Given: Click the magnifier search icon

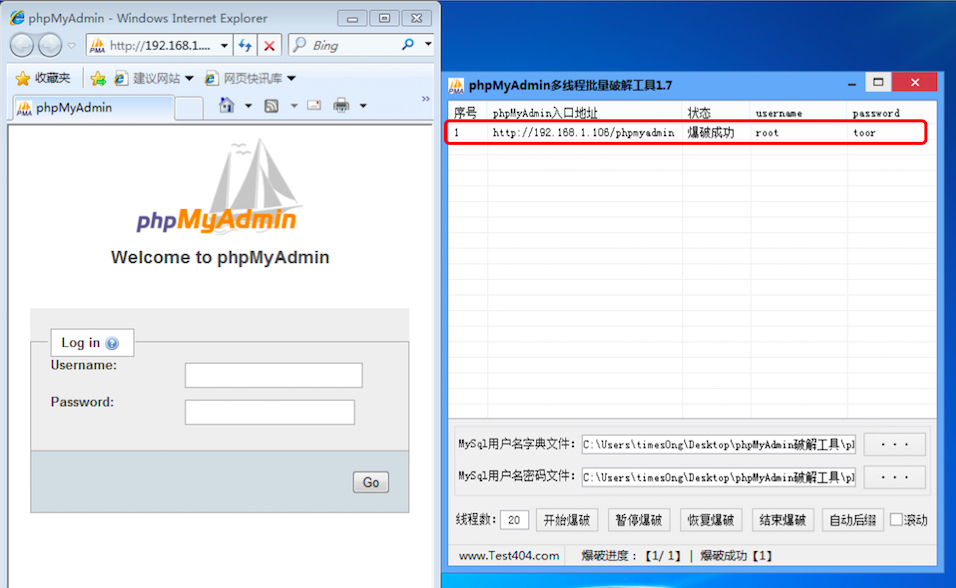Looking at the screenshot, I should click(x=408, y=45).
